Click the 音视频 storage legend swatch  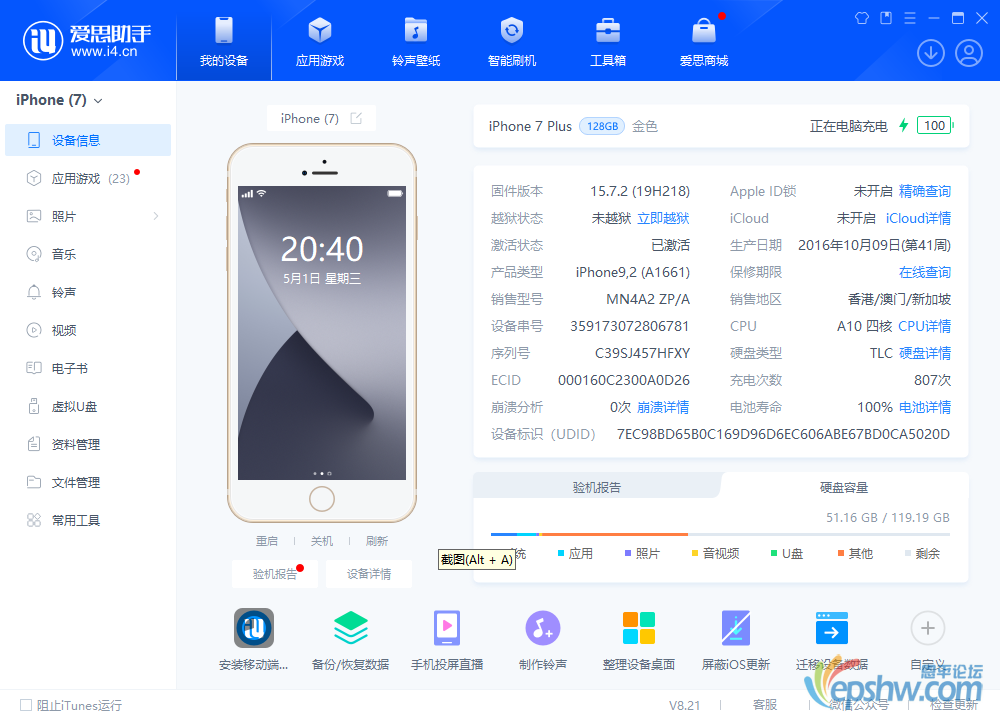click(695, 553)
